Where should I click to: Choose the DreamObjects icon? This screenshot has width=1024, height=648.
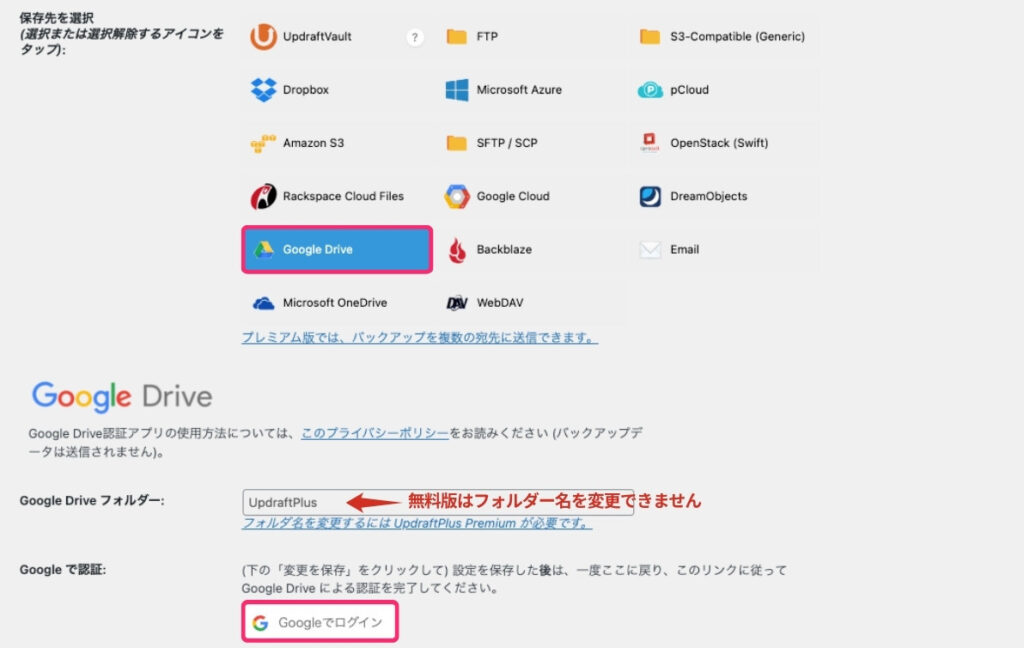coord(650,196)
